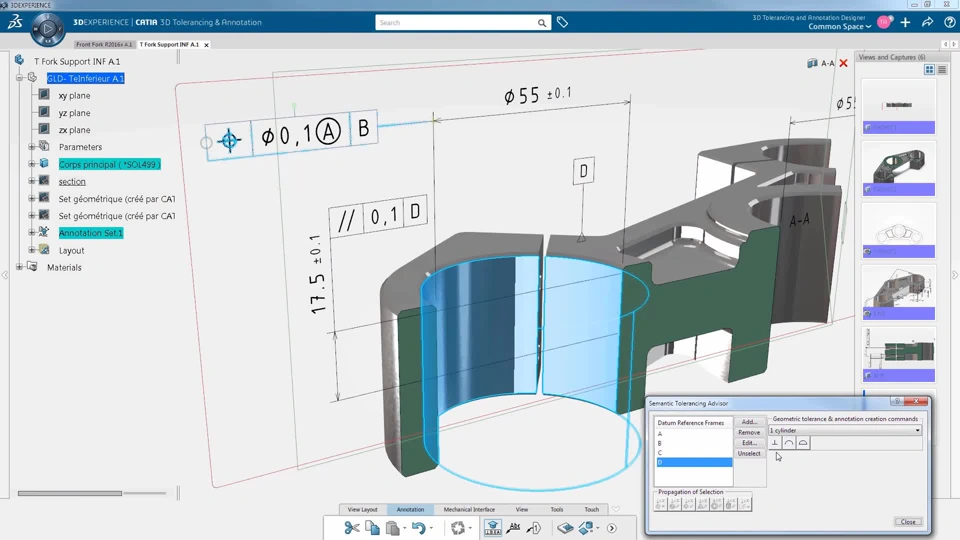The image size is (960, 540).
Task: Close the T Fork Support INF A.1 tab
Action: pyautogui.click(x=206, y=45)
